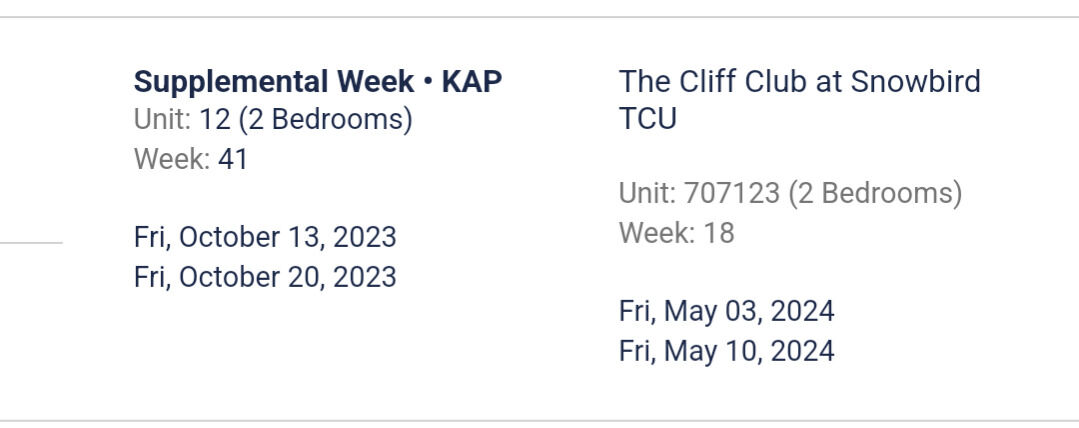The width and height of the screenshot is (1079, 428).
Task: Click the Unit label beside 707123
Action: (646, 193)
